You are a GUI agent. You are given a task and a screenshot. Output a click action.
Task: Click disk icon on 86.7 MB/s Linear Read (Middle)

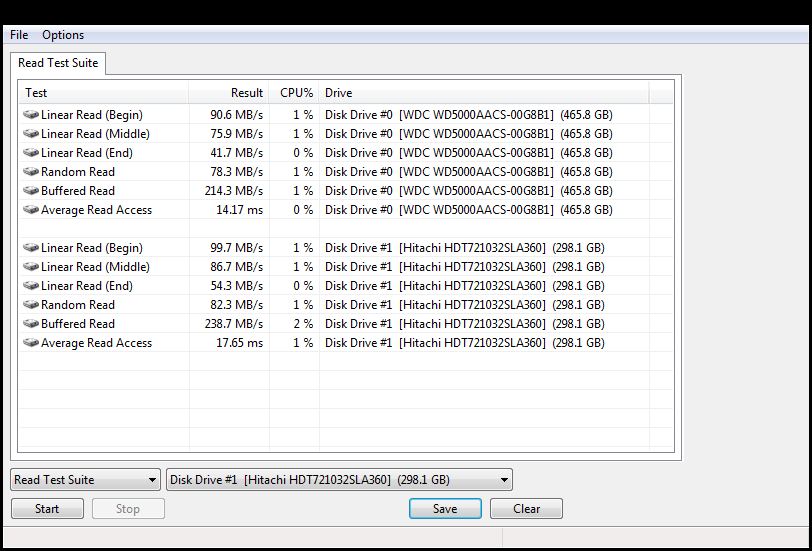30,267
